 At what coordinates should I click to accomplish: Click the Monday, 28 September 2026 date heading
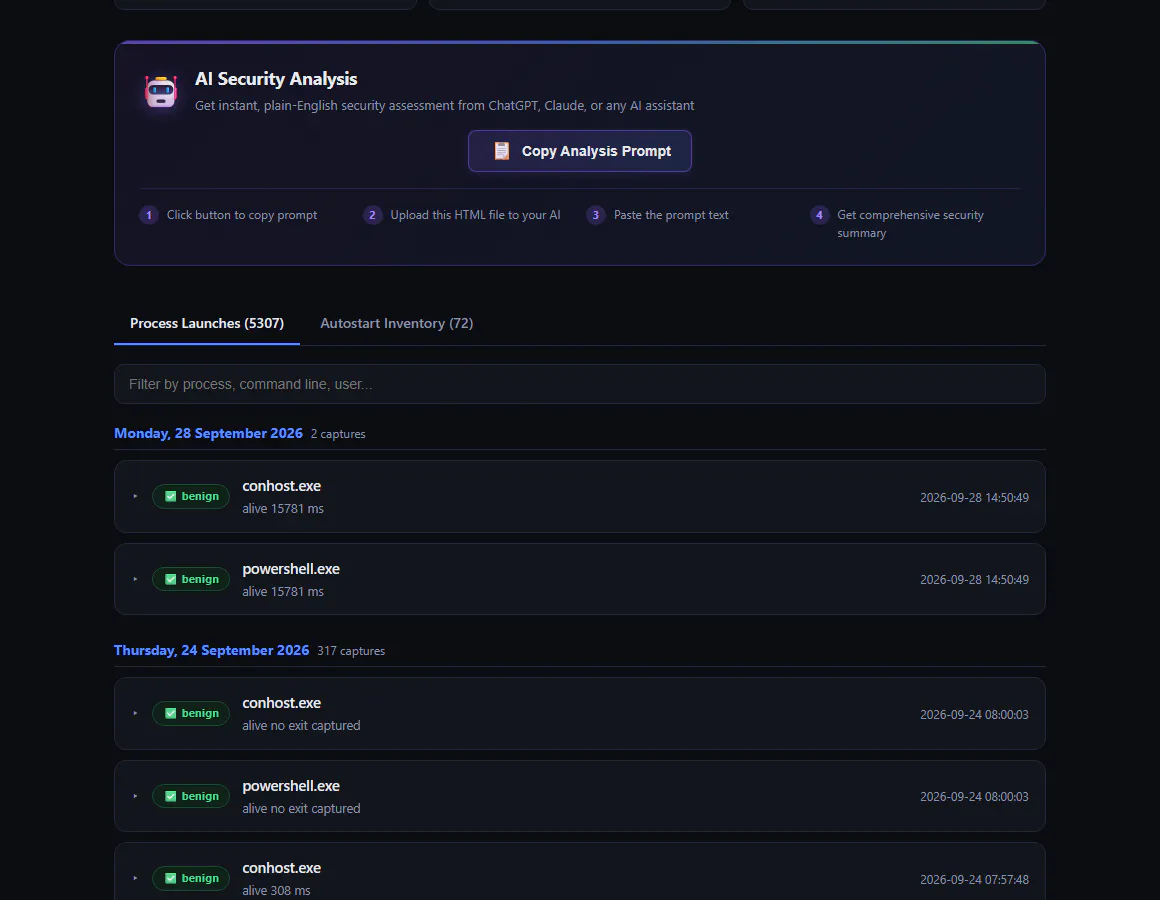pyautogui.click(x=209, y=433)
